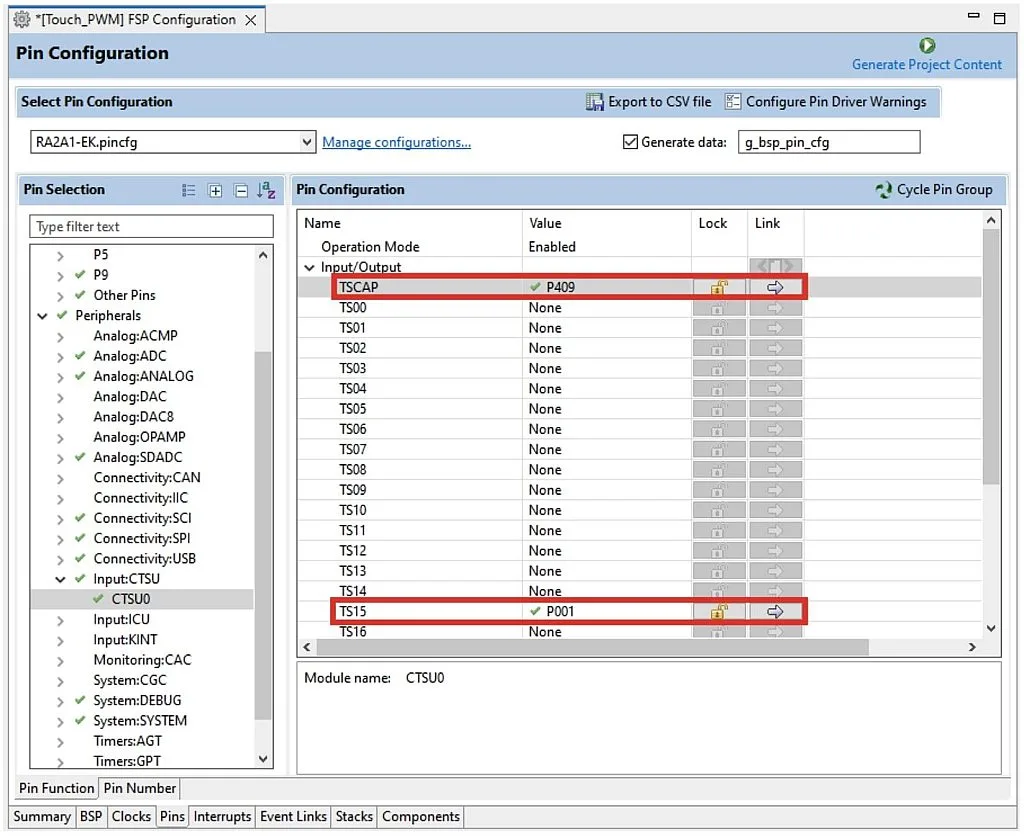This screenshot has height=836, width=1024.
Task: Collapse the Input/Output group
Action: coord(310,267)
